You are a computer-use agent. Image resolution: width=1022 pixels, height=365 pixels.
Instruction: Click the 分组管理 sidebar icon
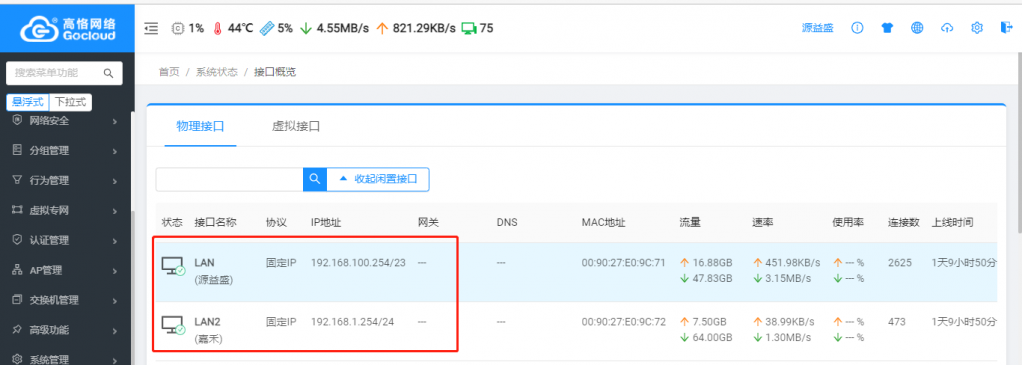coord(18,150)
